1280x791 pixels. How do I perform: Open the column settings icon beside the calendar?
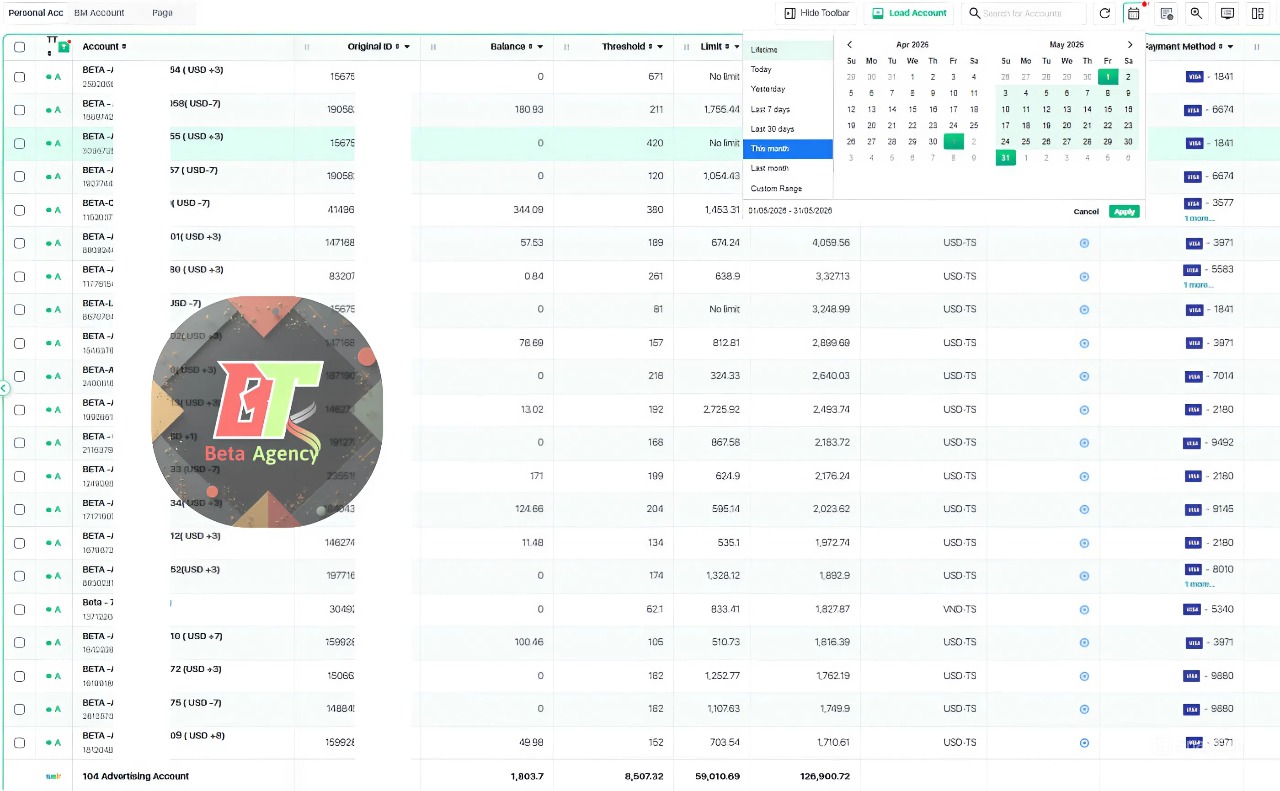[1166, 13]
